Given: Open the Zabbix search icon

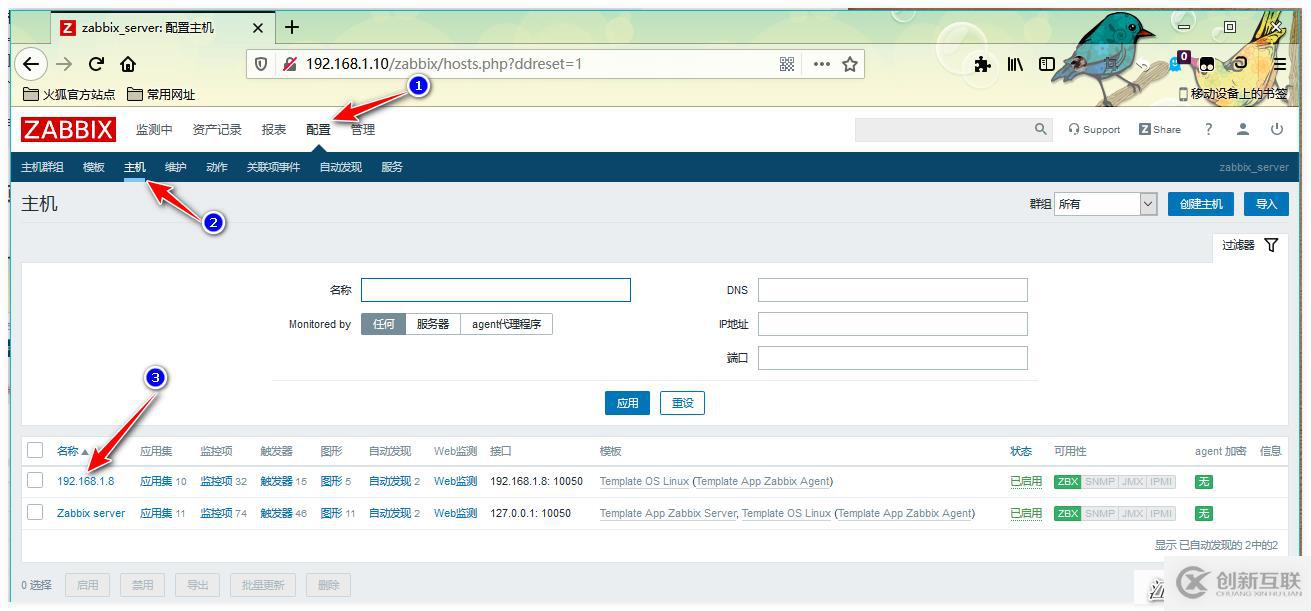Looking at the screenshot, I should pos(1040,129).
